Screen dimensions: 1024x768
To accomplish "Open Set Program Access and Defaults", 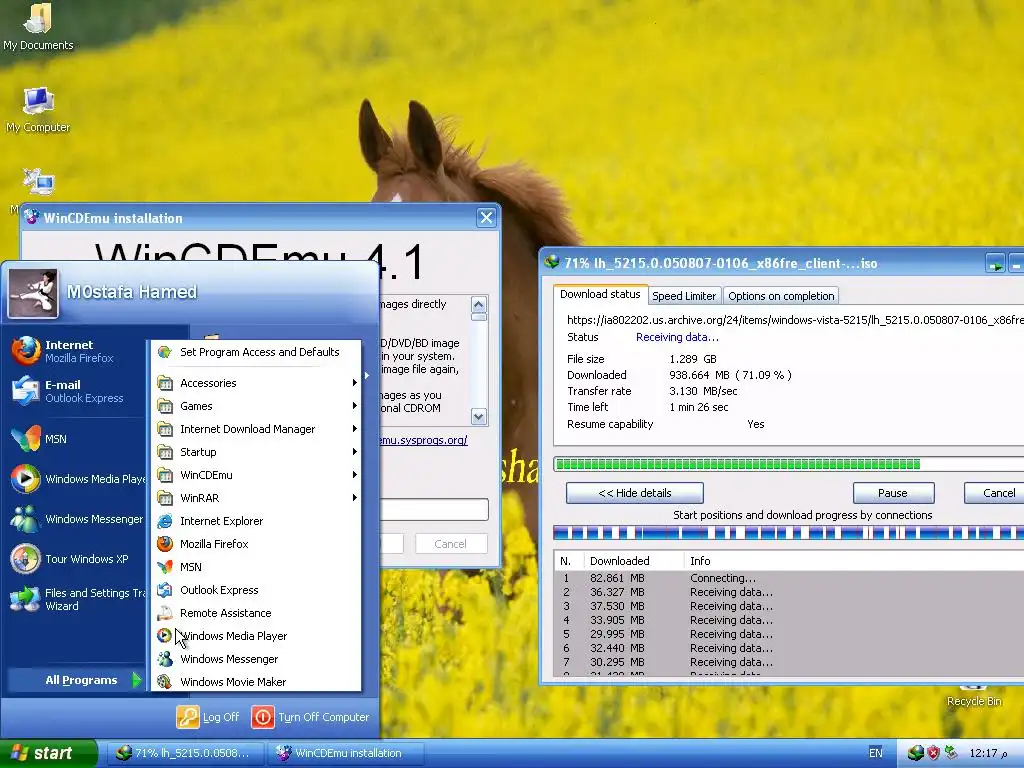I will (x=256, y=352).
